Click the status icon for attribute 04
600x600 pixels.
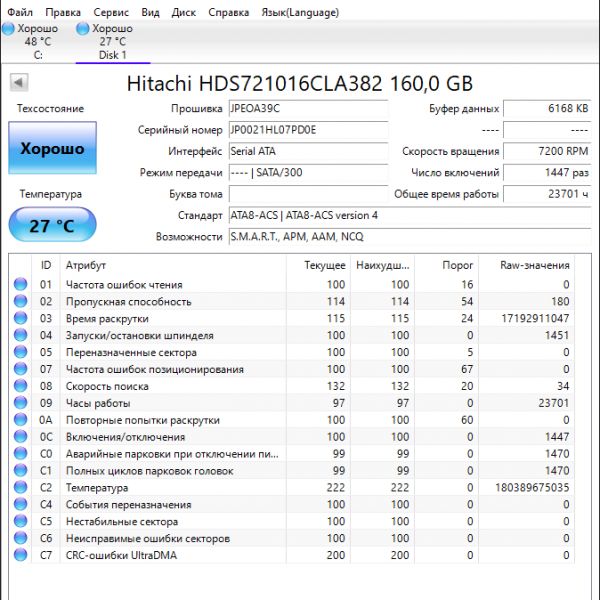(x=21, y=335)
